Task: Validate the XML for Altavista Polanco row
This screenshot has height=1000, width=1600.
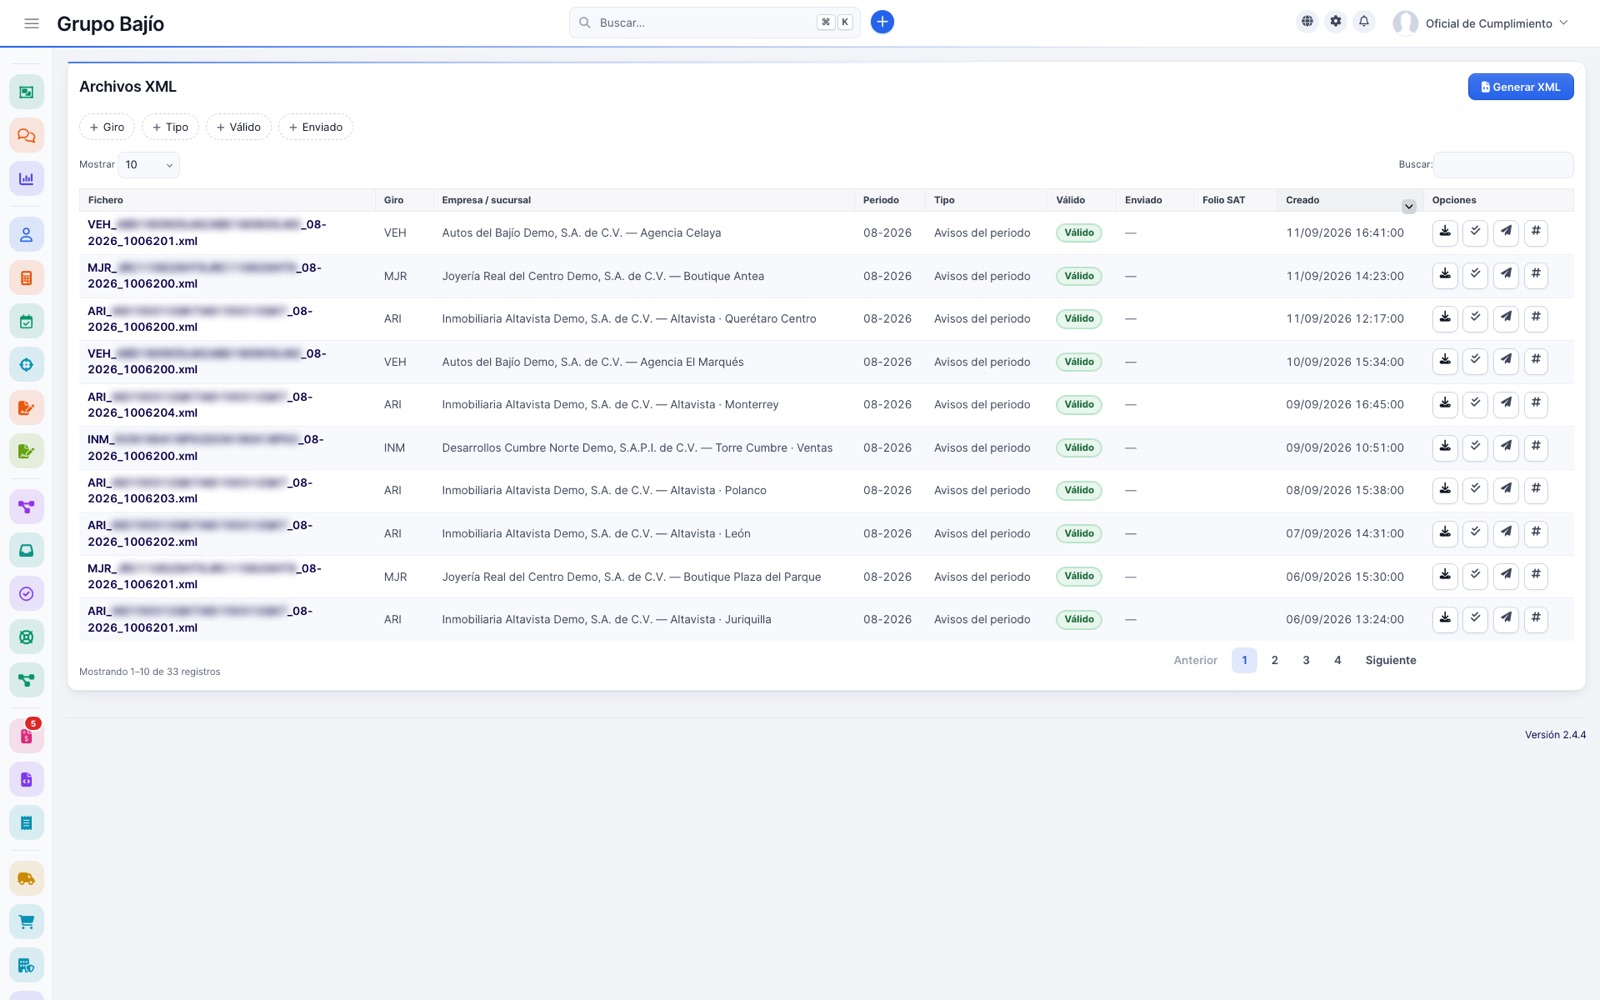Action: click(x=1475, y=490)
